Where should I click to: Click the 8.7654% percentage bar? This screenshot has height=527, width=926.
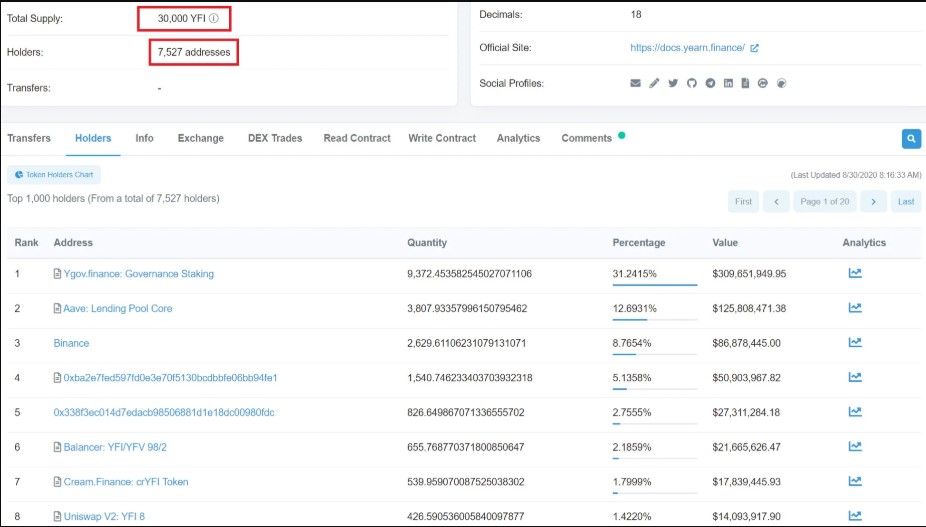pos(654,354)
